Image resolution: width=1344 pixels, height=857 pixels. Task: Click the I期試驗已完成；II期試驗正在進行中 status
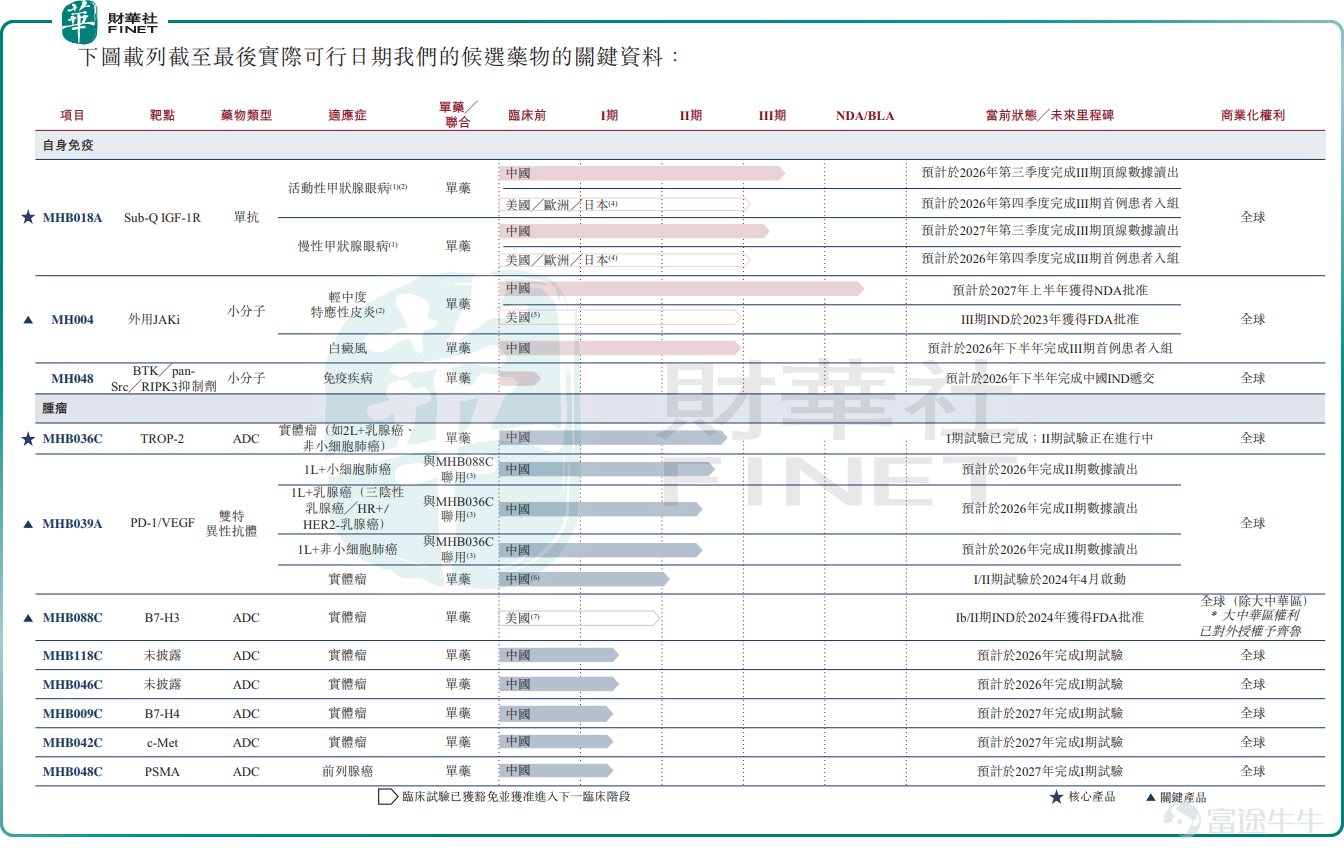pos(1050,439)
